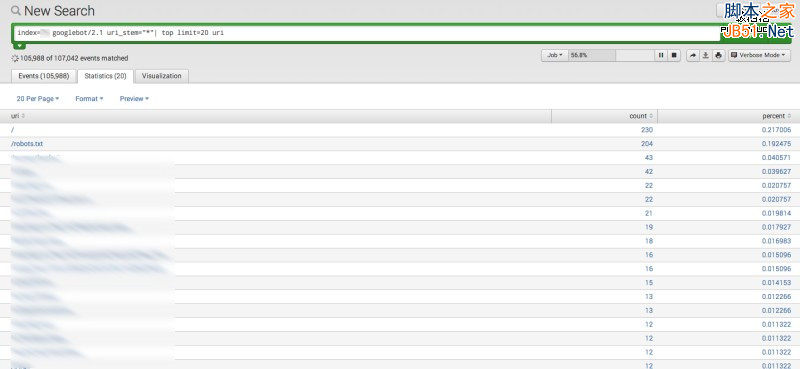Screen dimensions: 800x369
Task: Pause the running search job
Action: [661, 55]
